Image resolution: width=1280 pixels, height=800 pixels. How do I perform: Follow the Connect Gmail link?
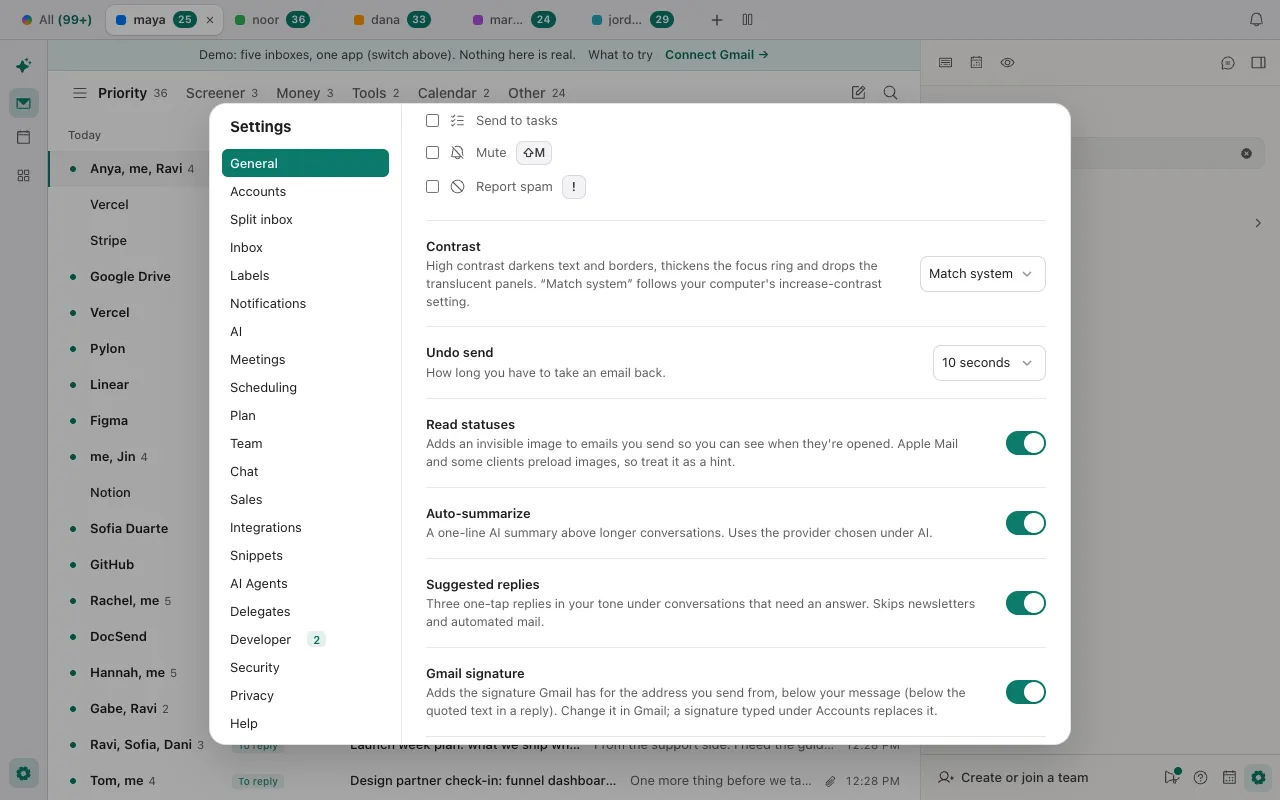717,55
